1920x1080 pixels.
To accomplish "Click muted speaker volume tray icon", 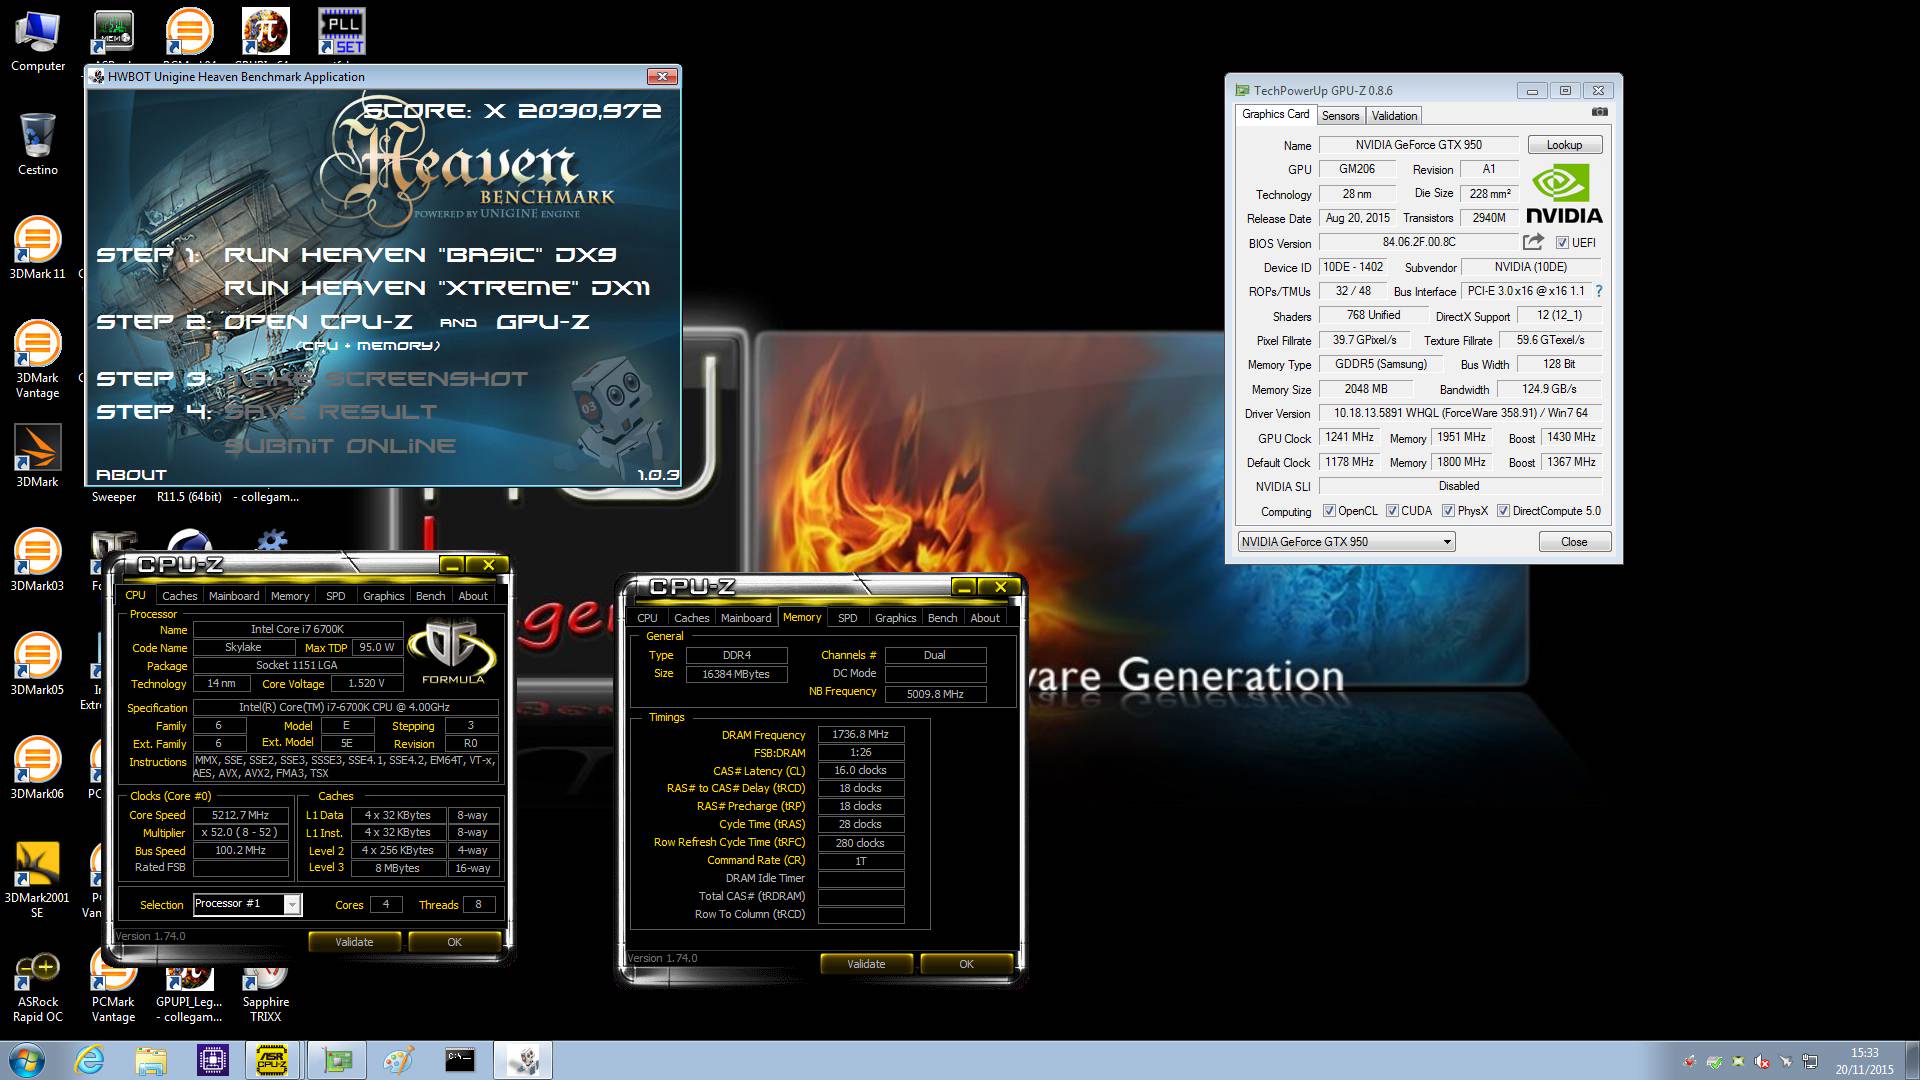I will click(x=1762, y=1061).
